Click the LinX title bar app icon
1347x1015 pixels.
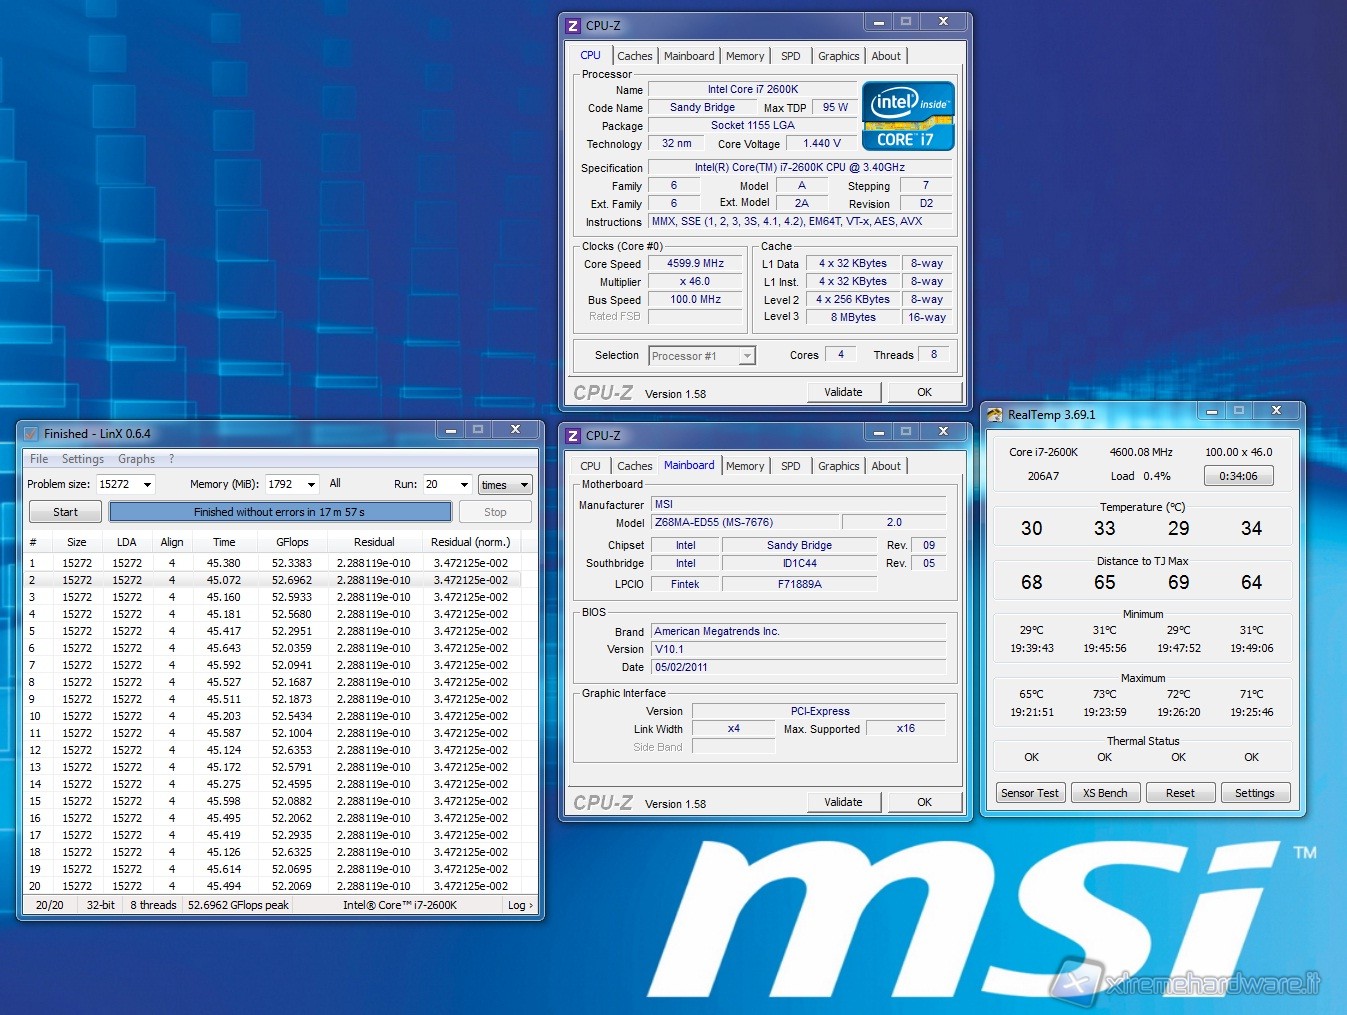[x=30, y=433]
